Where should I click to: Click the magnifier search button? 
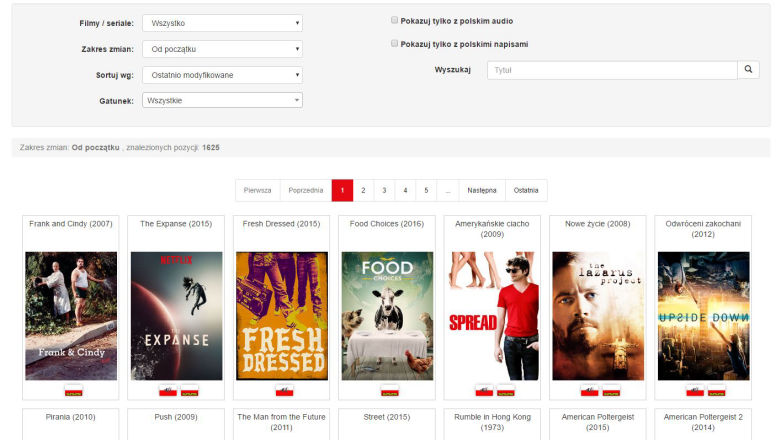[x=748, y=70]
